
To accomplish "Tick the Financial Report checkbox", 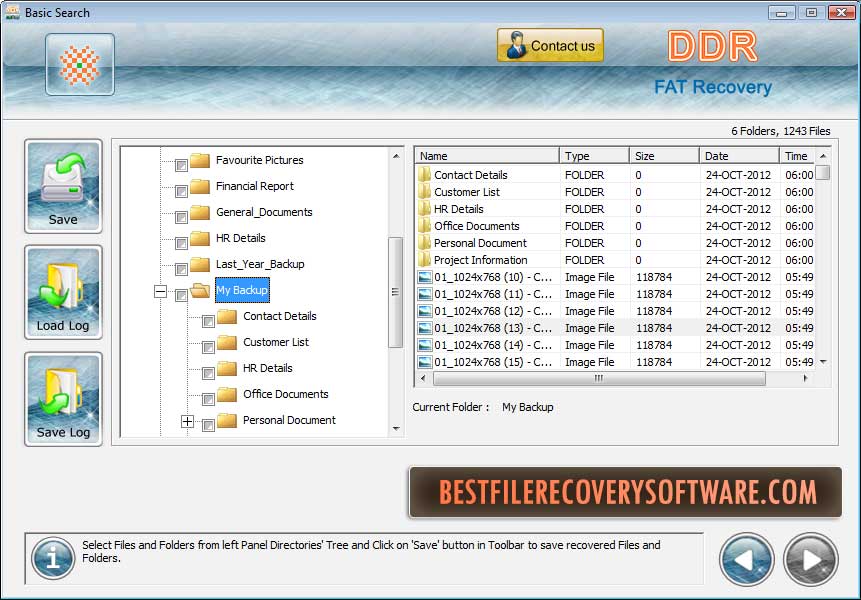I will click(x=181, y=191).
